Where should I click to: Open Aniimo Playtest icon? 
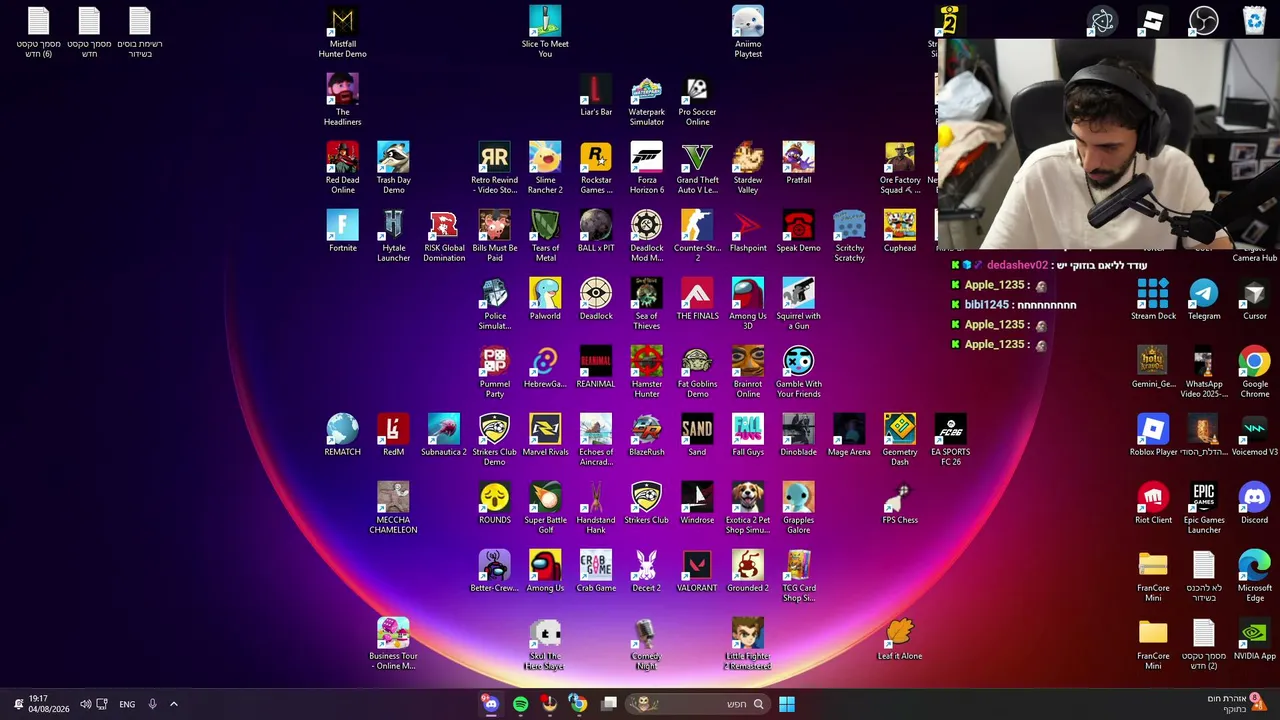[x=748, y=32]
